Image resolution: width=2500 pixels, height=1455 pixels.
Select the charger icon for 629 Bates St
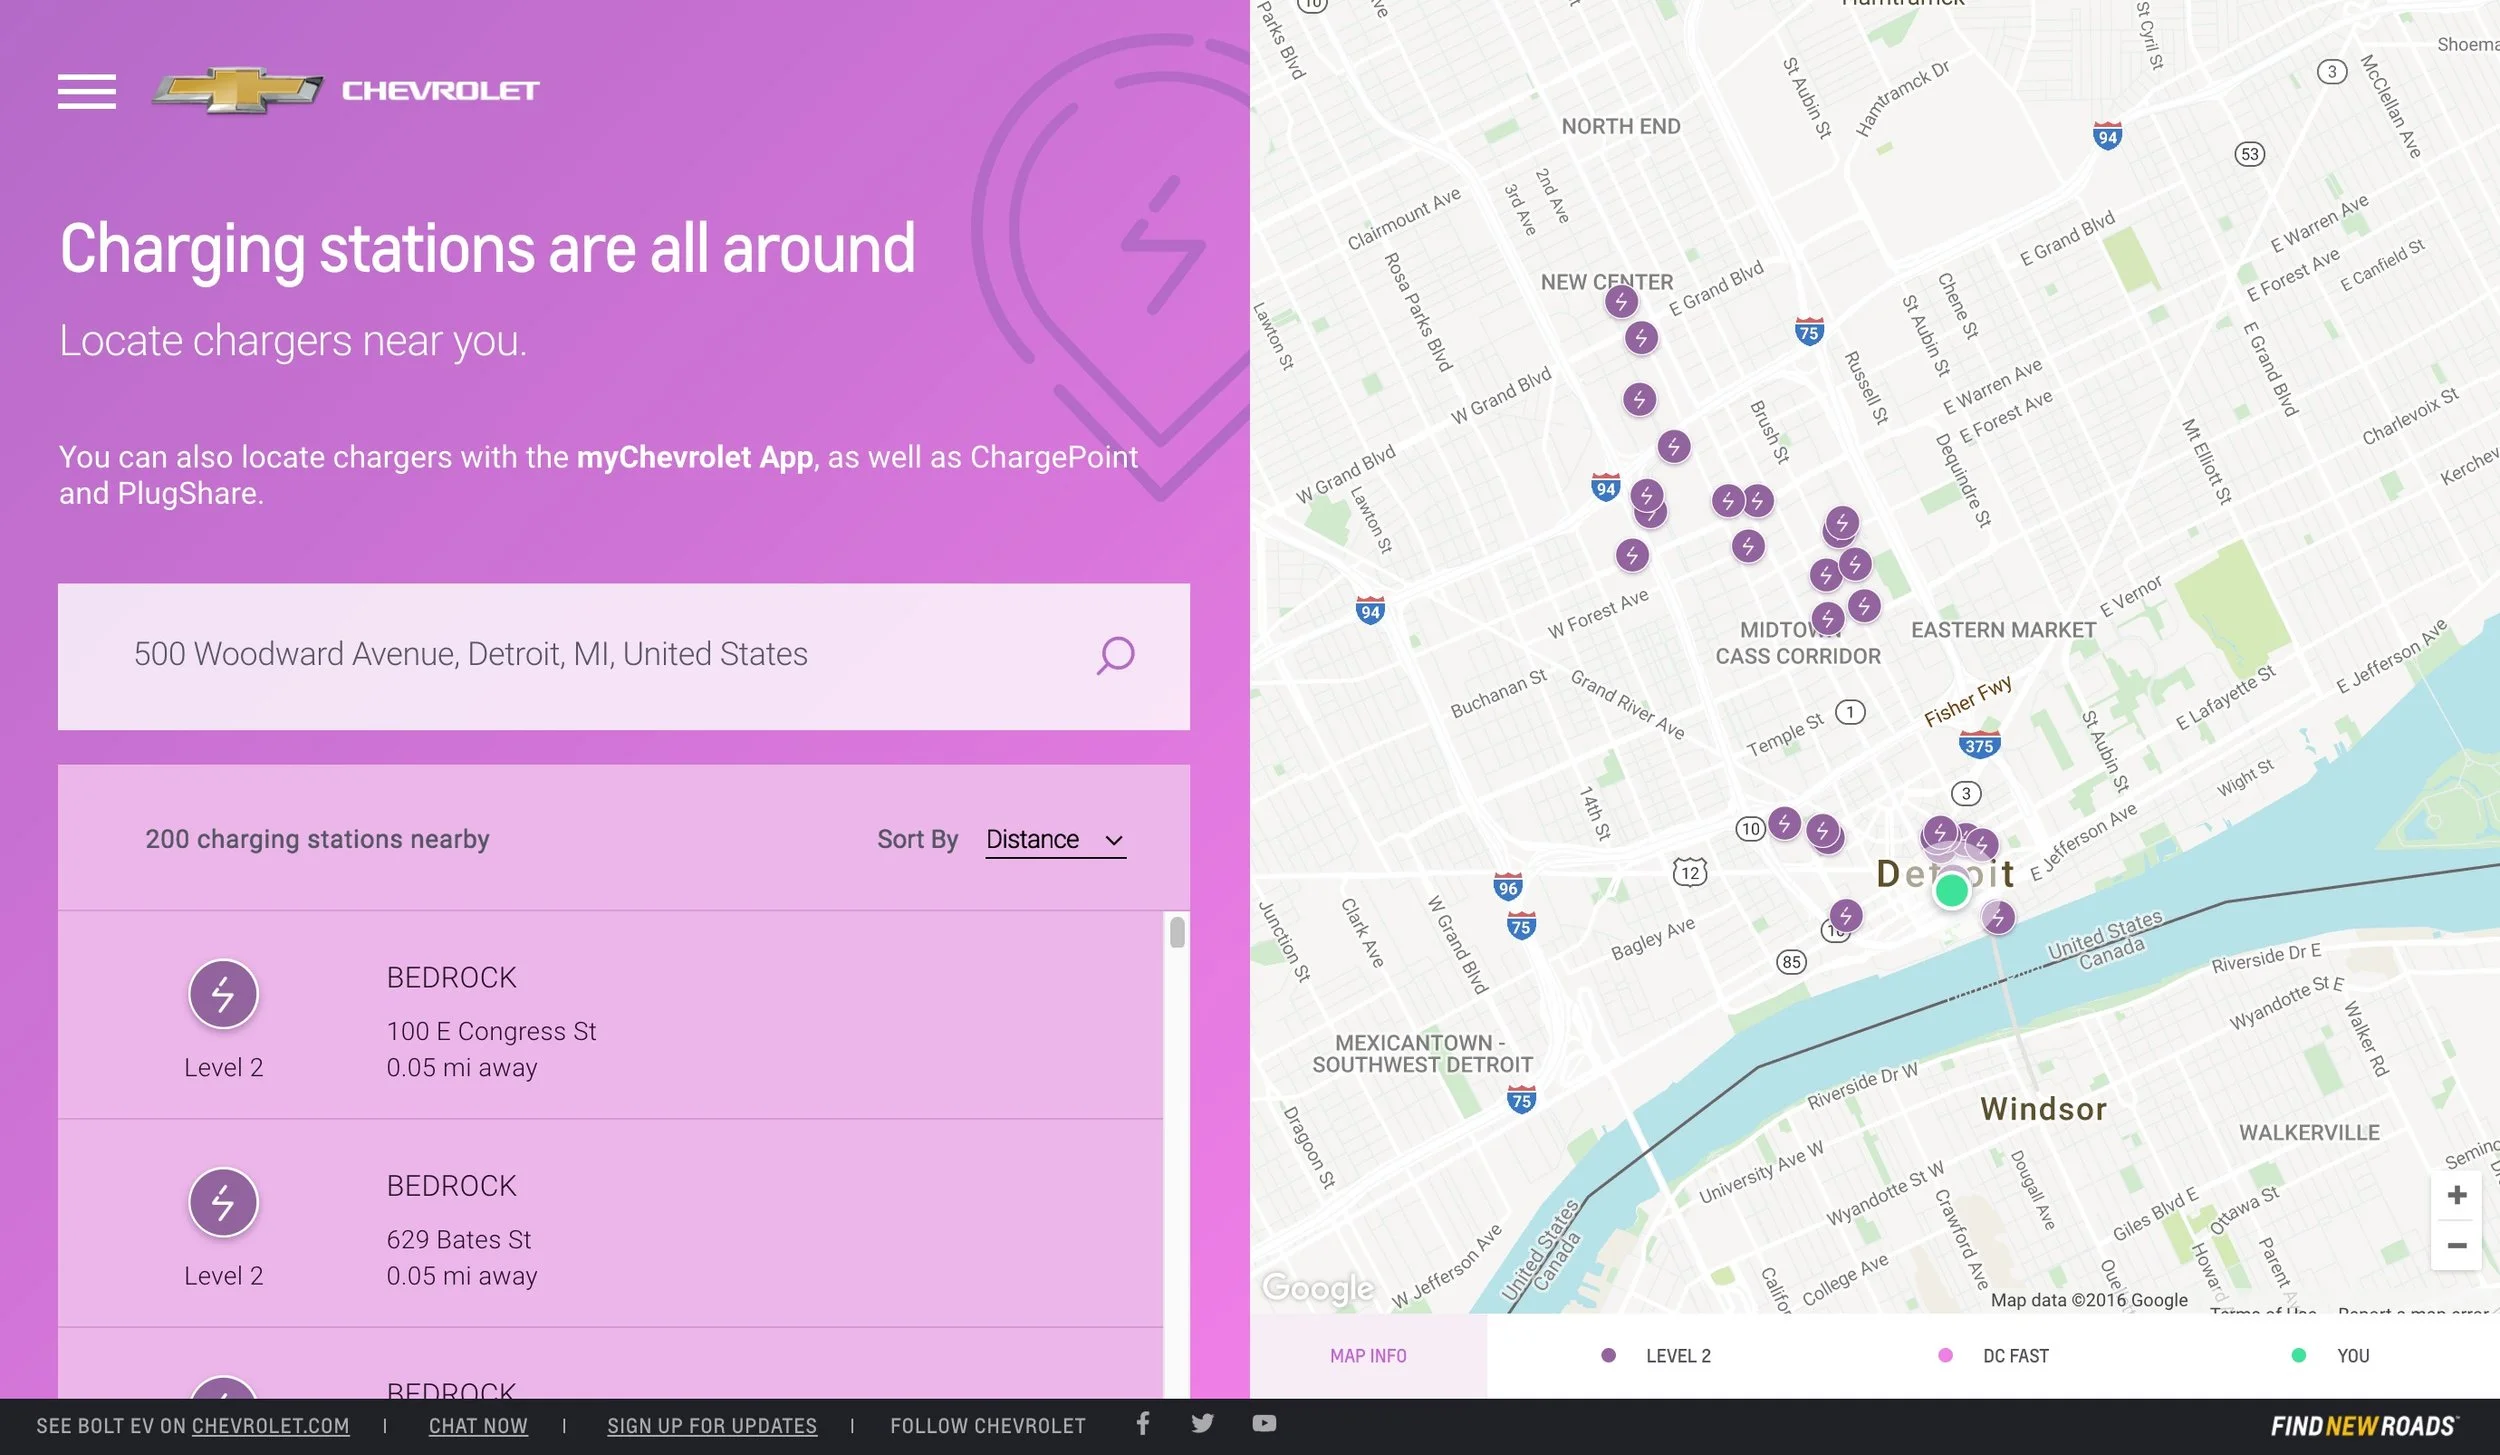pyautogui.click(x=223, y=1202)
